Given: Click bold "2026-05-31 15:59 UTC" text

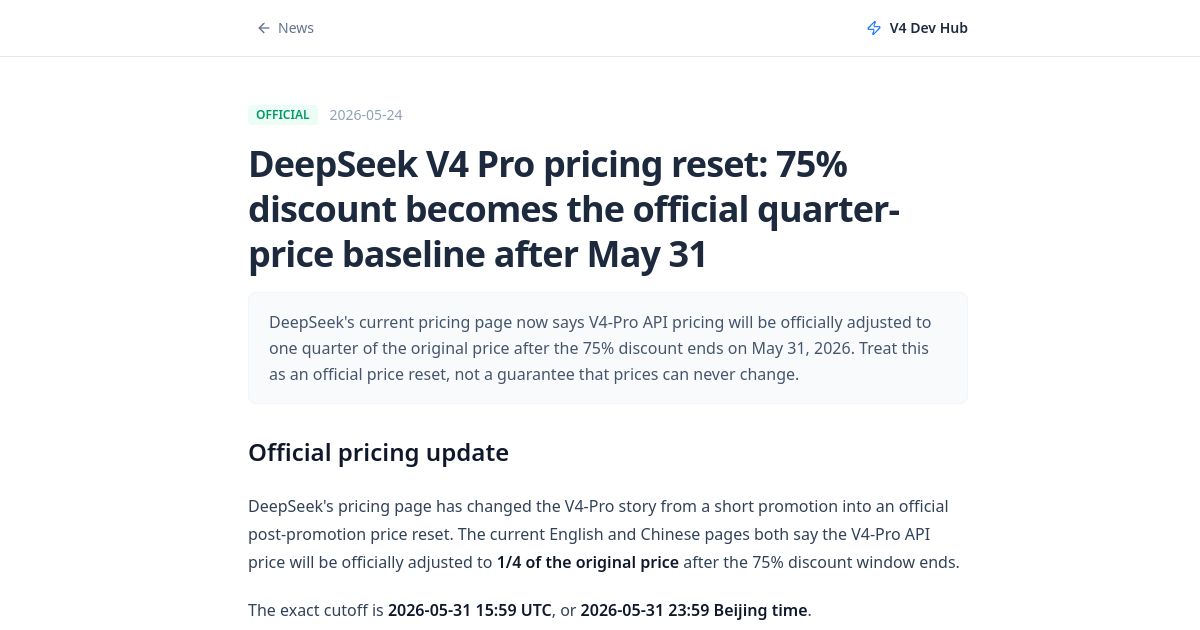Looking at the screenshot, I should 470,610.
